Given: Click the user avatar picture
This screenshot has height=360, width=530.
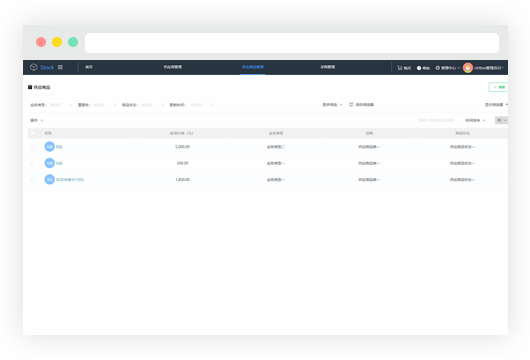Looking at the screenshot, I should [x=468, y=68].
